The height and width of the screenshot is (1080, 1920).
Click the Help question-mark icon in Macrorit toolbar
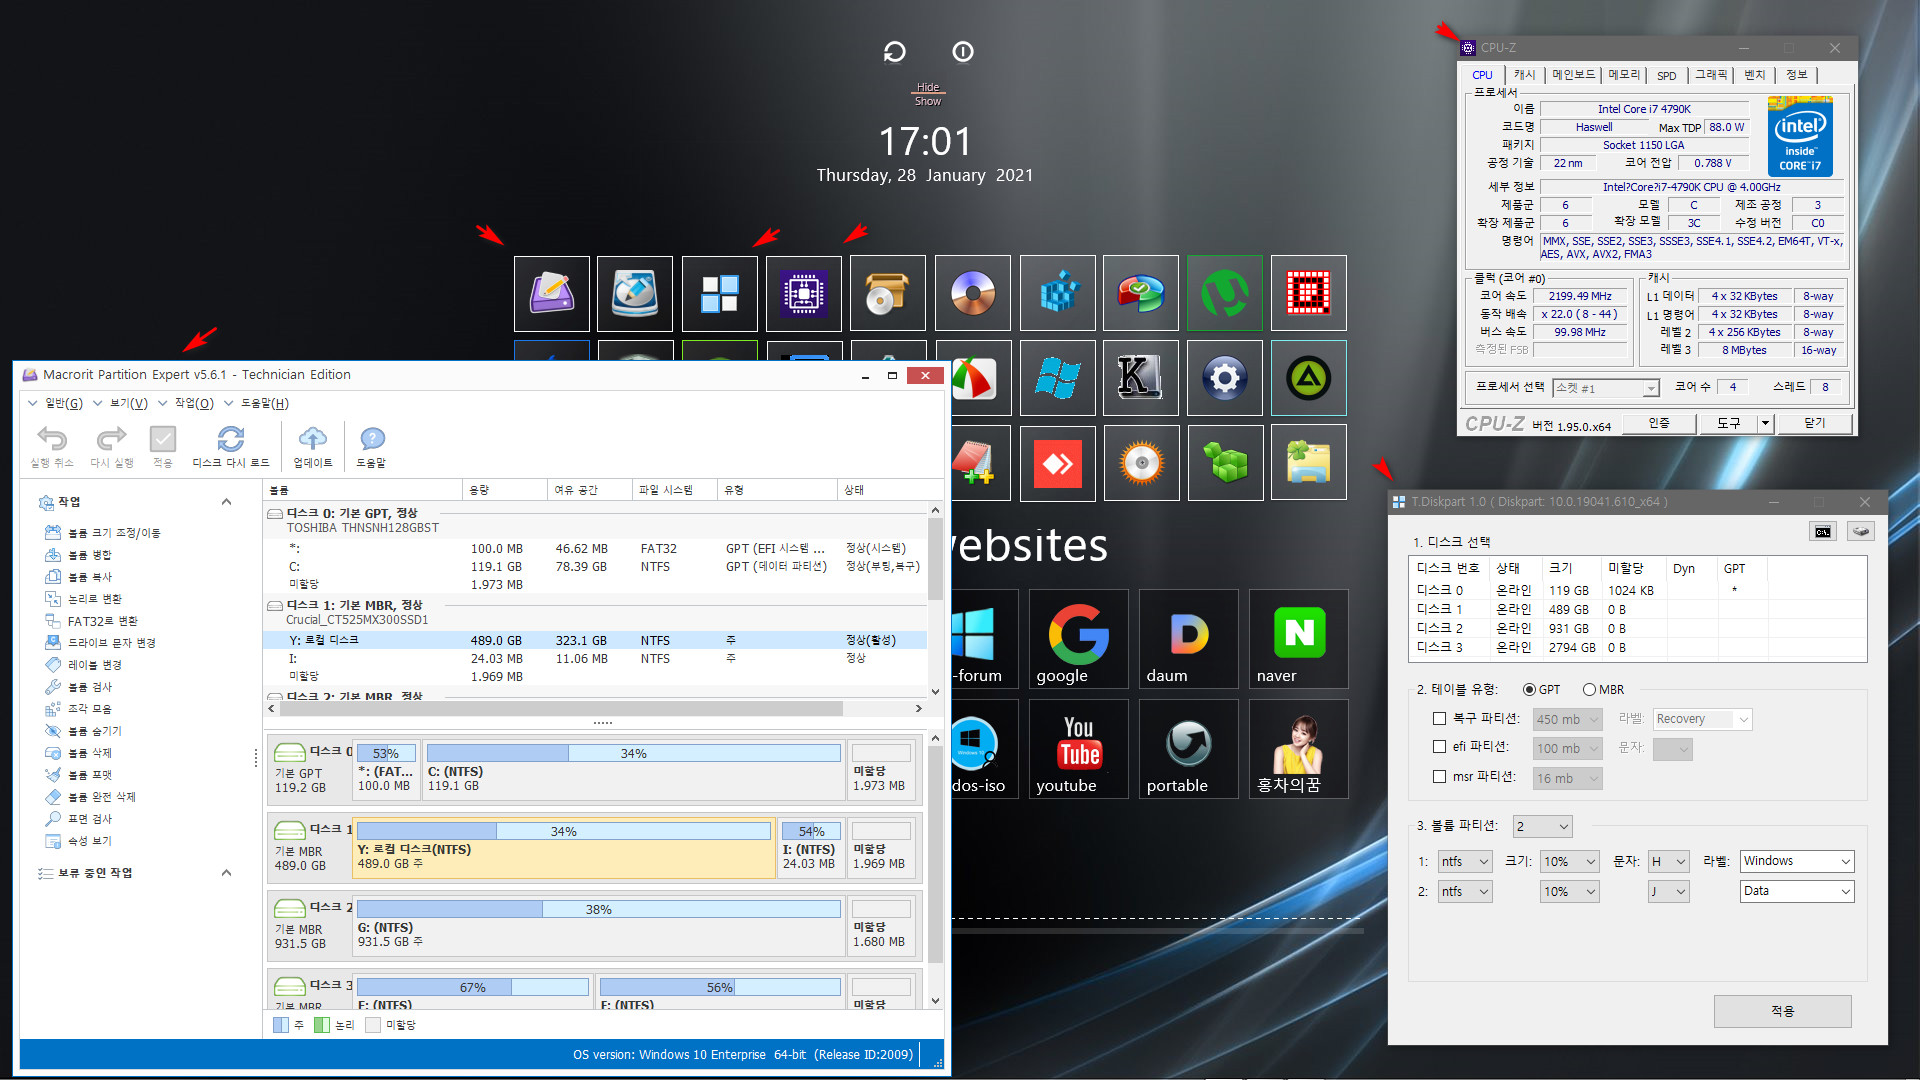(372, 438)
